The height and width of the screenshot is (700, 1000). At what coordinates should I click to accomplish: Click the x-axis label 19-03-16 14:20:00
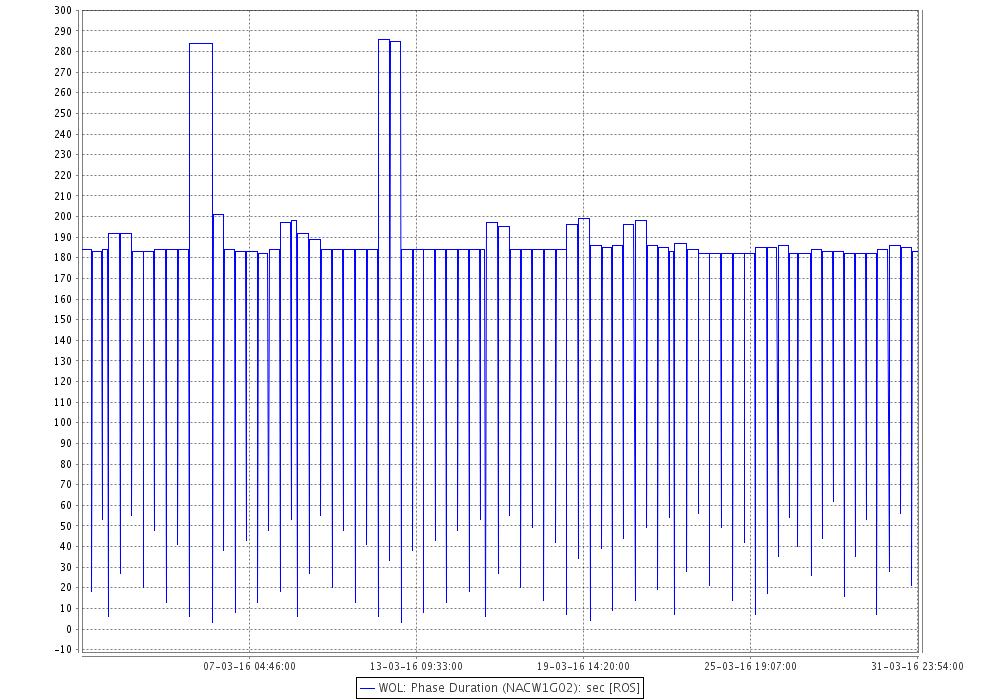click(x=583, y=666)
